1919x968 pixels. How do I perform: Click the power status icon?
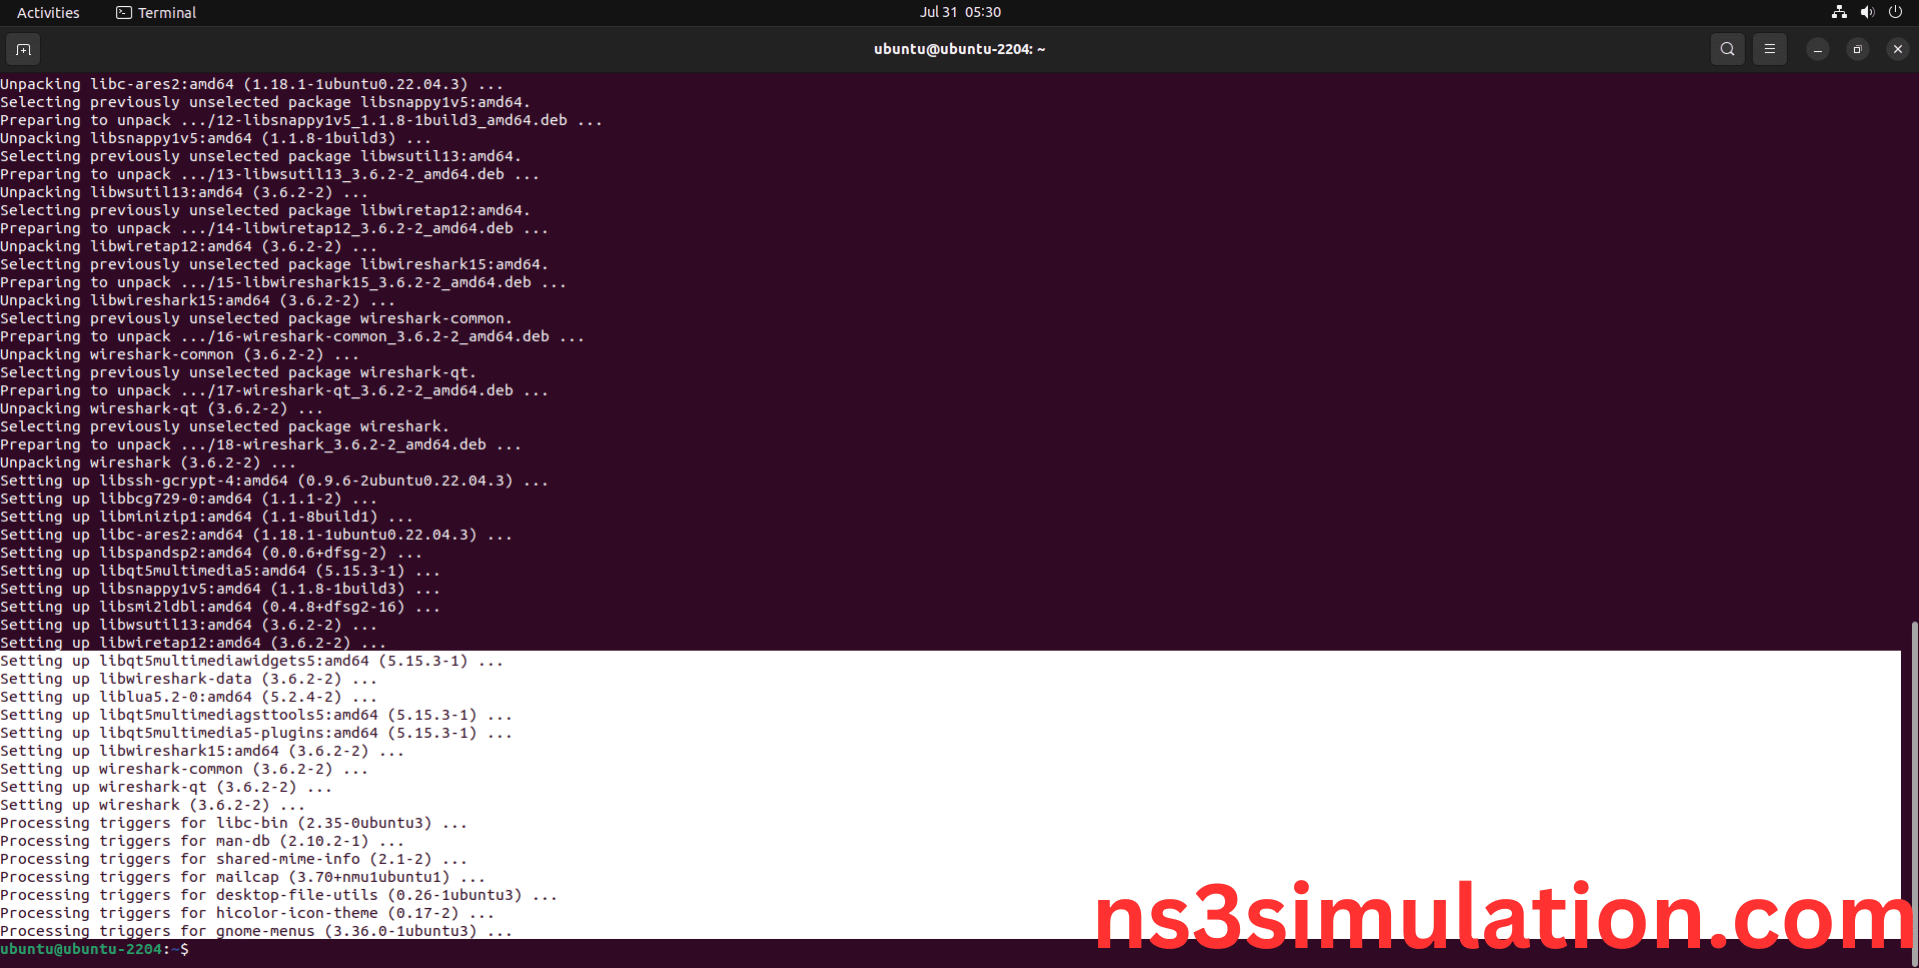point(1895,12)
